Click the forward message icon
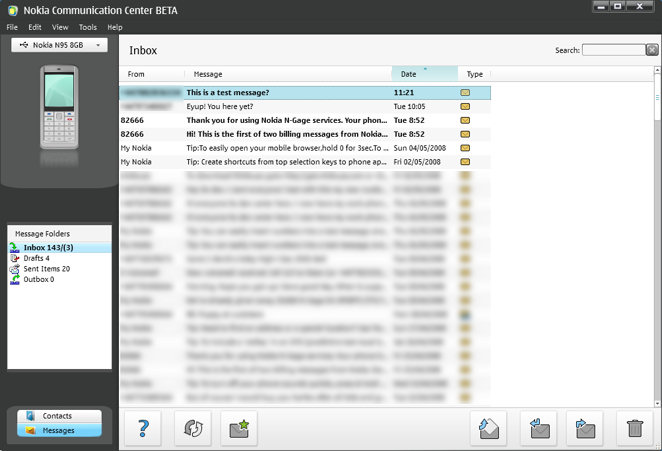 (585, 428)
